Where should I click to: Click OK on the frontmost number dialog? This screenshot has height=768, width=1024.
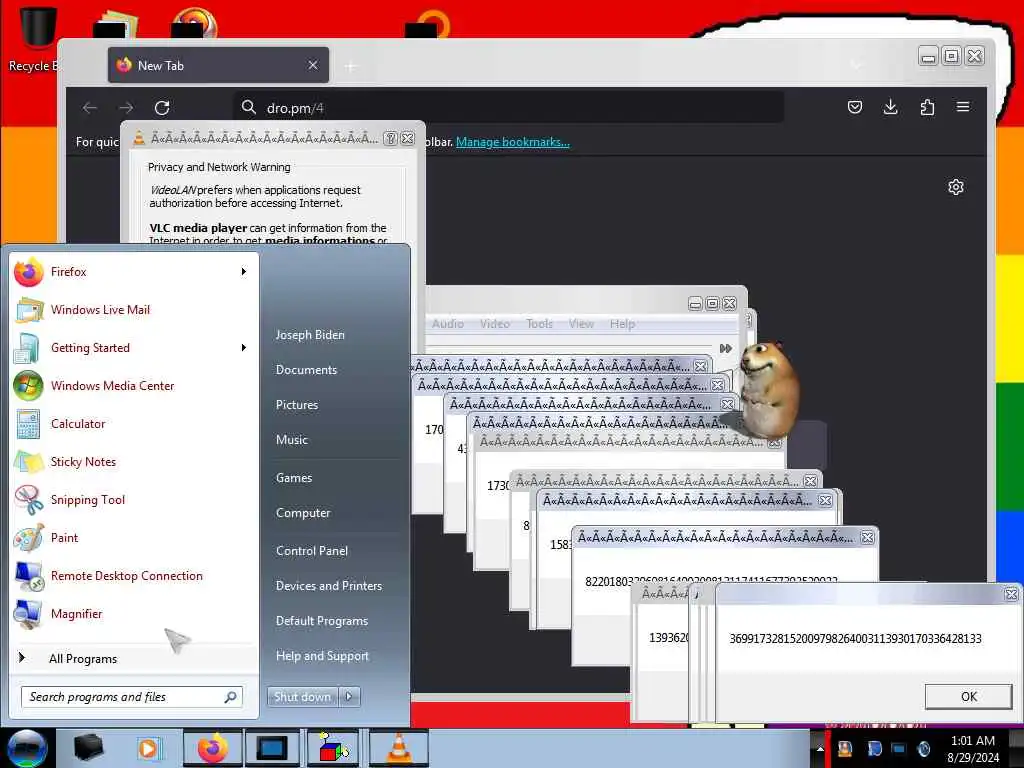(x=968, y=697)
